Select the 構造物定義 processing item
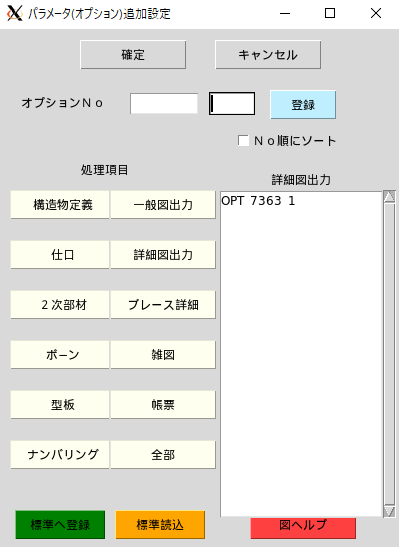Image resolution: width=399 pixels, height=547 pixels. [60, 205]
